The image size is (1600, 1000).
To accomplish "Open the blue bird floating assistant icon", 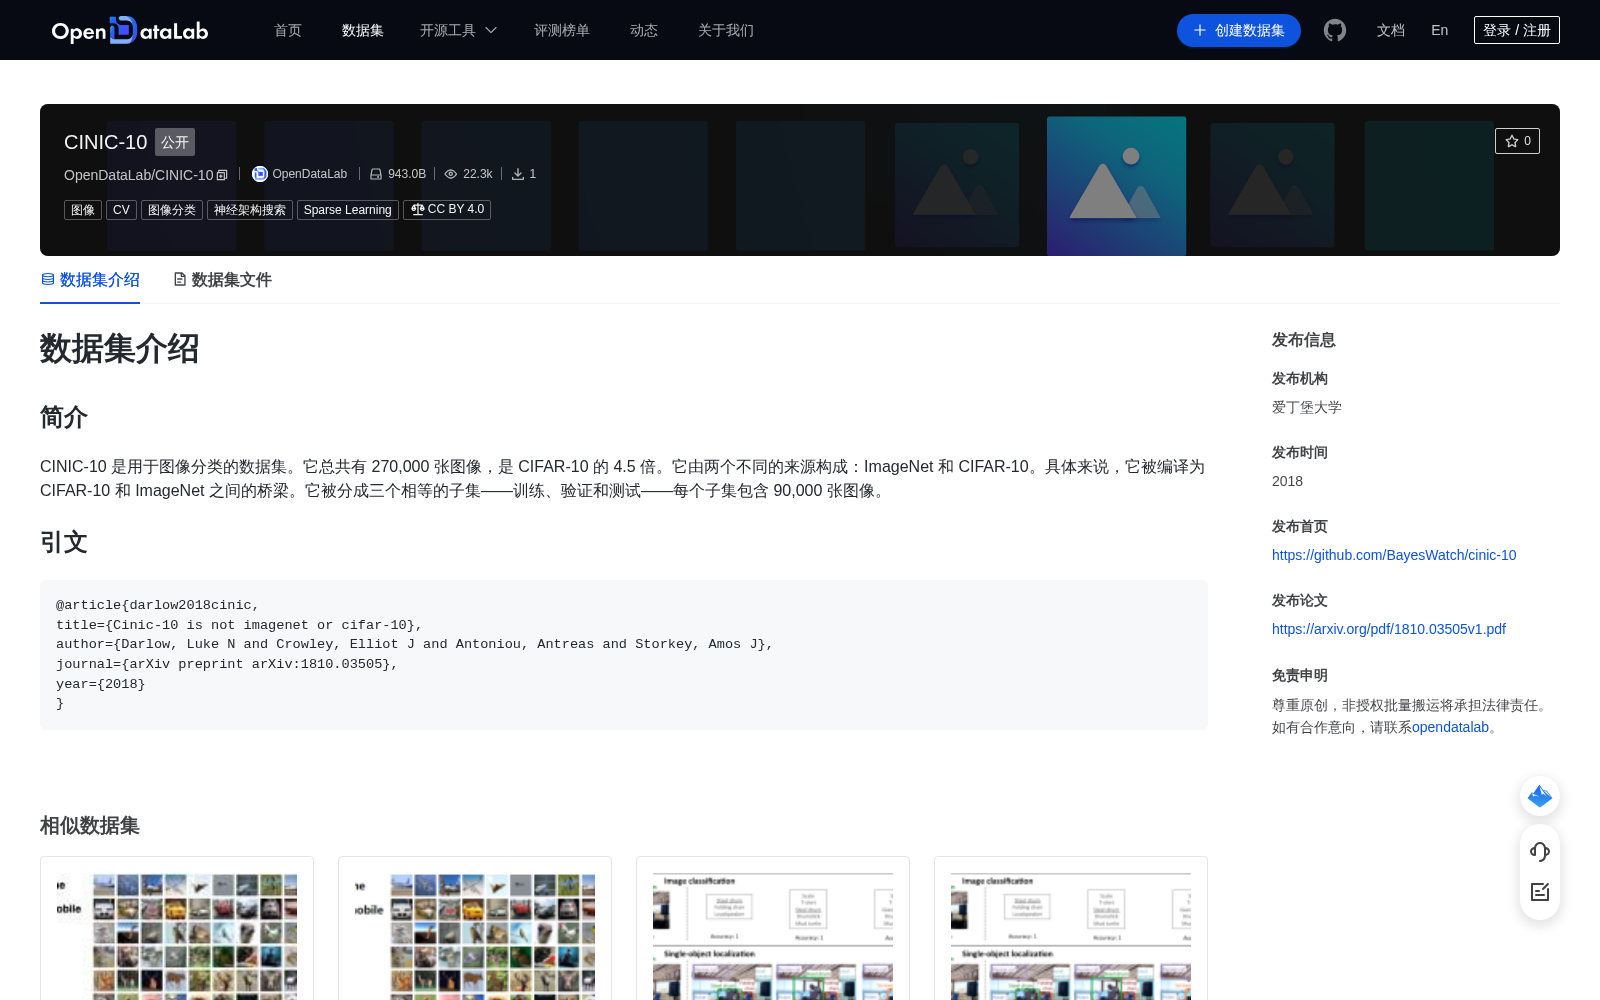I will tap(1540, 796).
